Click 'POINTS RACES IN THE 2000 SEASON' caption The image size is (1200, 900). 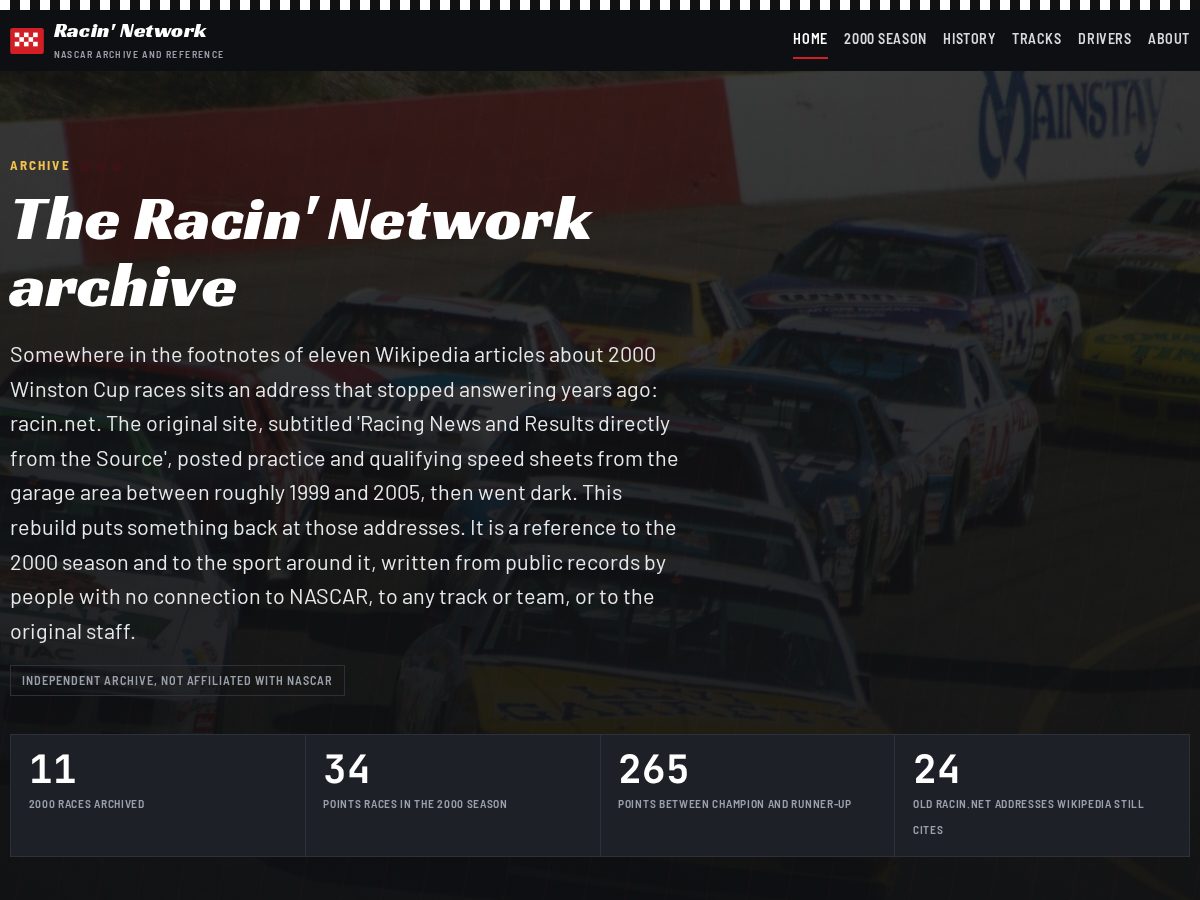pos(415,804)
